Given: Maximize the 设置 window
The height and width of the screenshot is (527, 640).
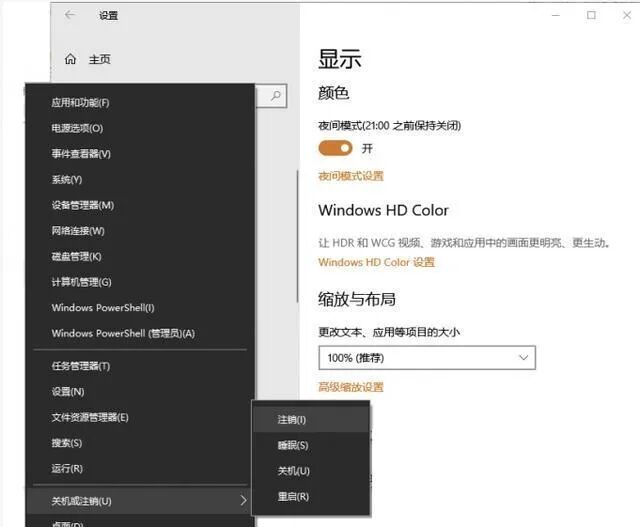Looking at the screenshot, I should coord(591,16).
